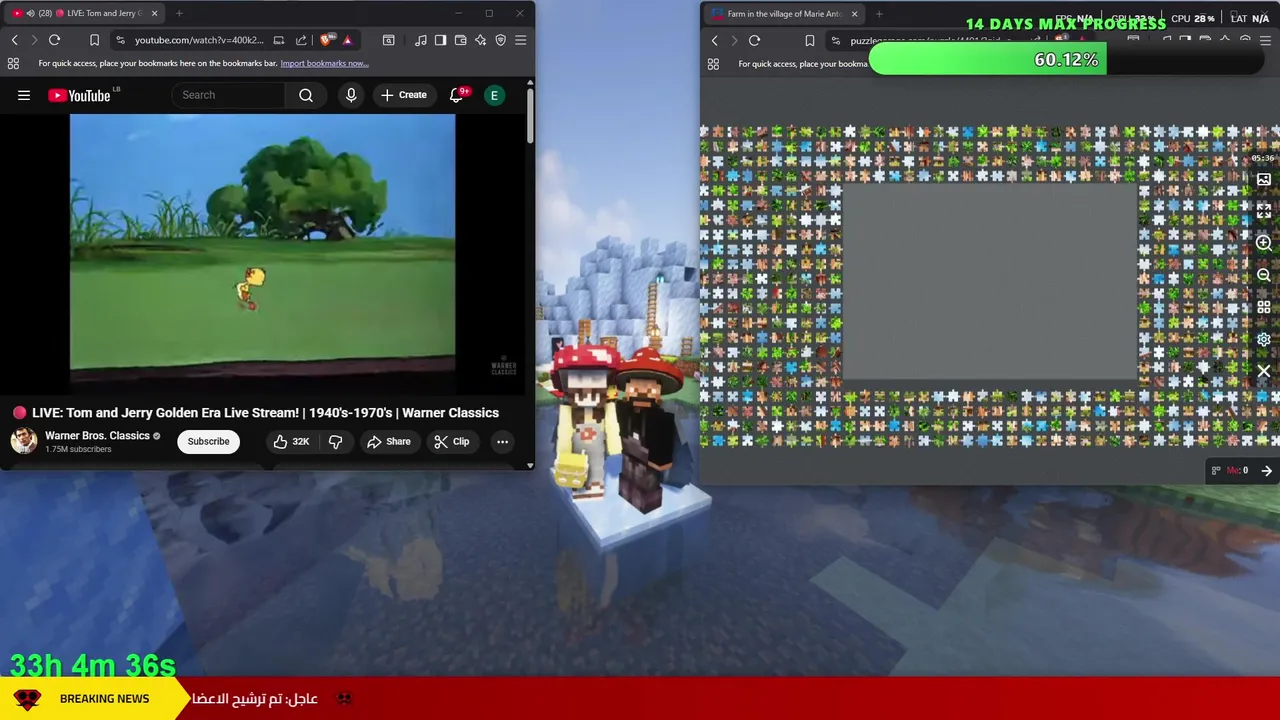The height and width of the screenshot is (720, 1280).
Task: Open Leo AI sparkle icon in YouTube window
Action: 481,40
